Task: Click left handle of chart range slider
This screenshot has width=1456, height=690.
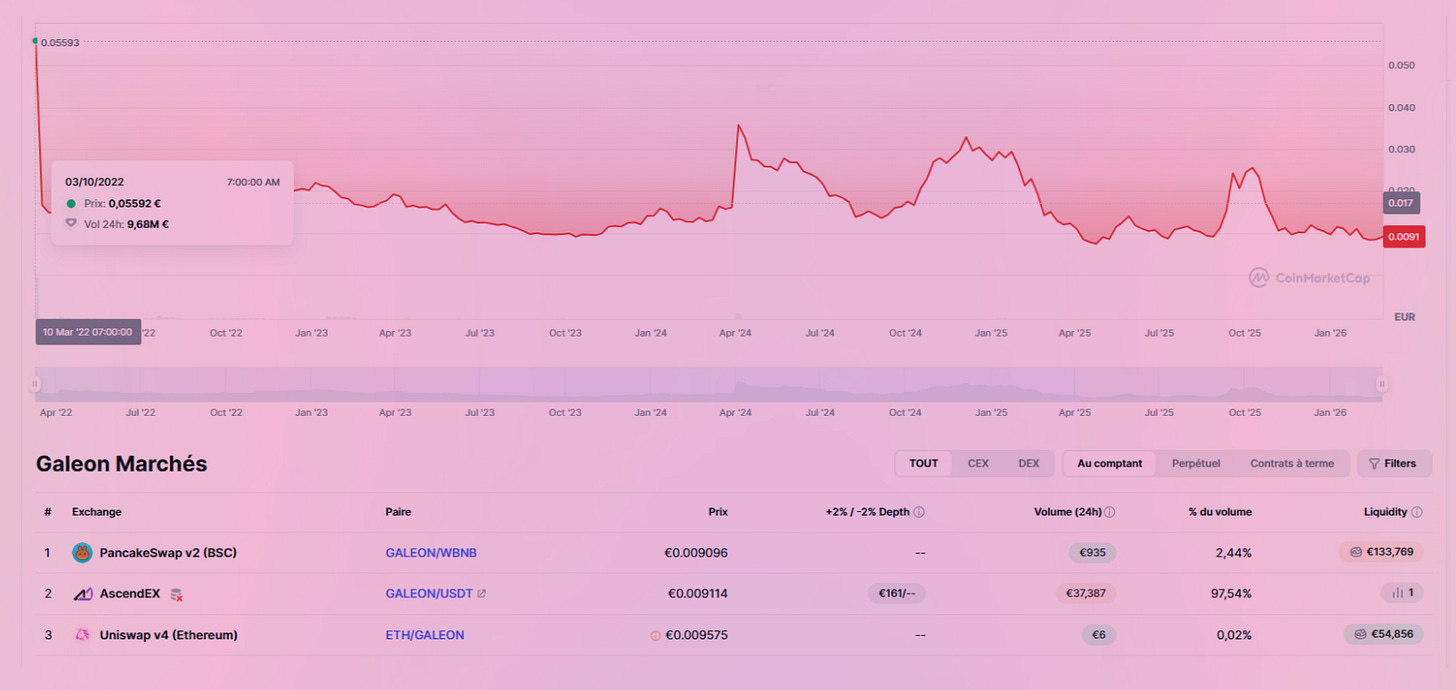Action: click(x=36, y=383)
